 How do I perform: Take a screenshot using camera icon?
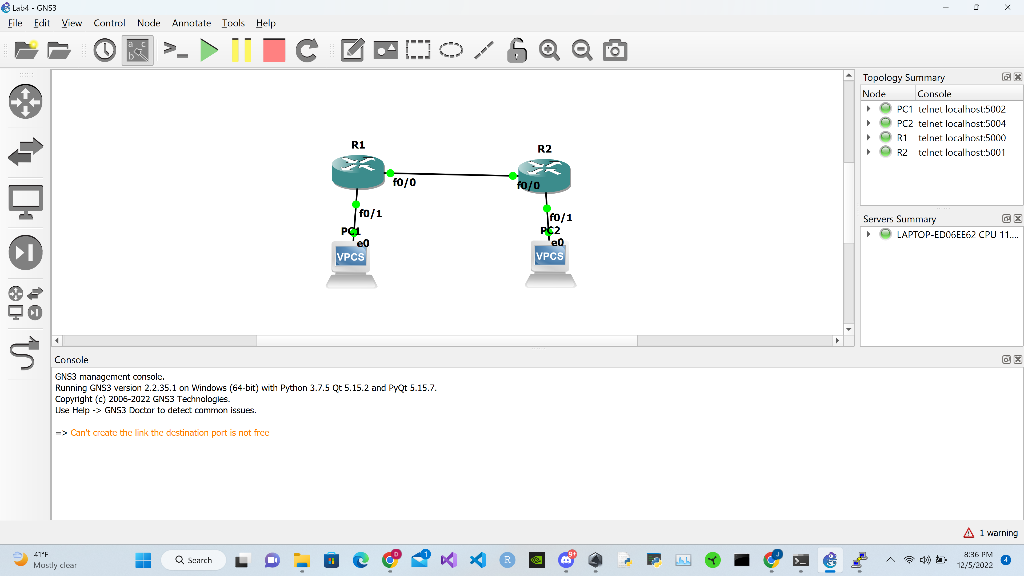tap(614, 49)
